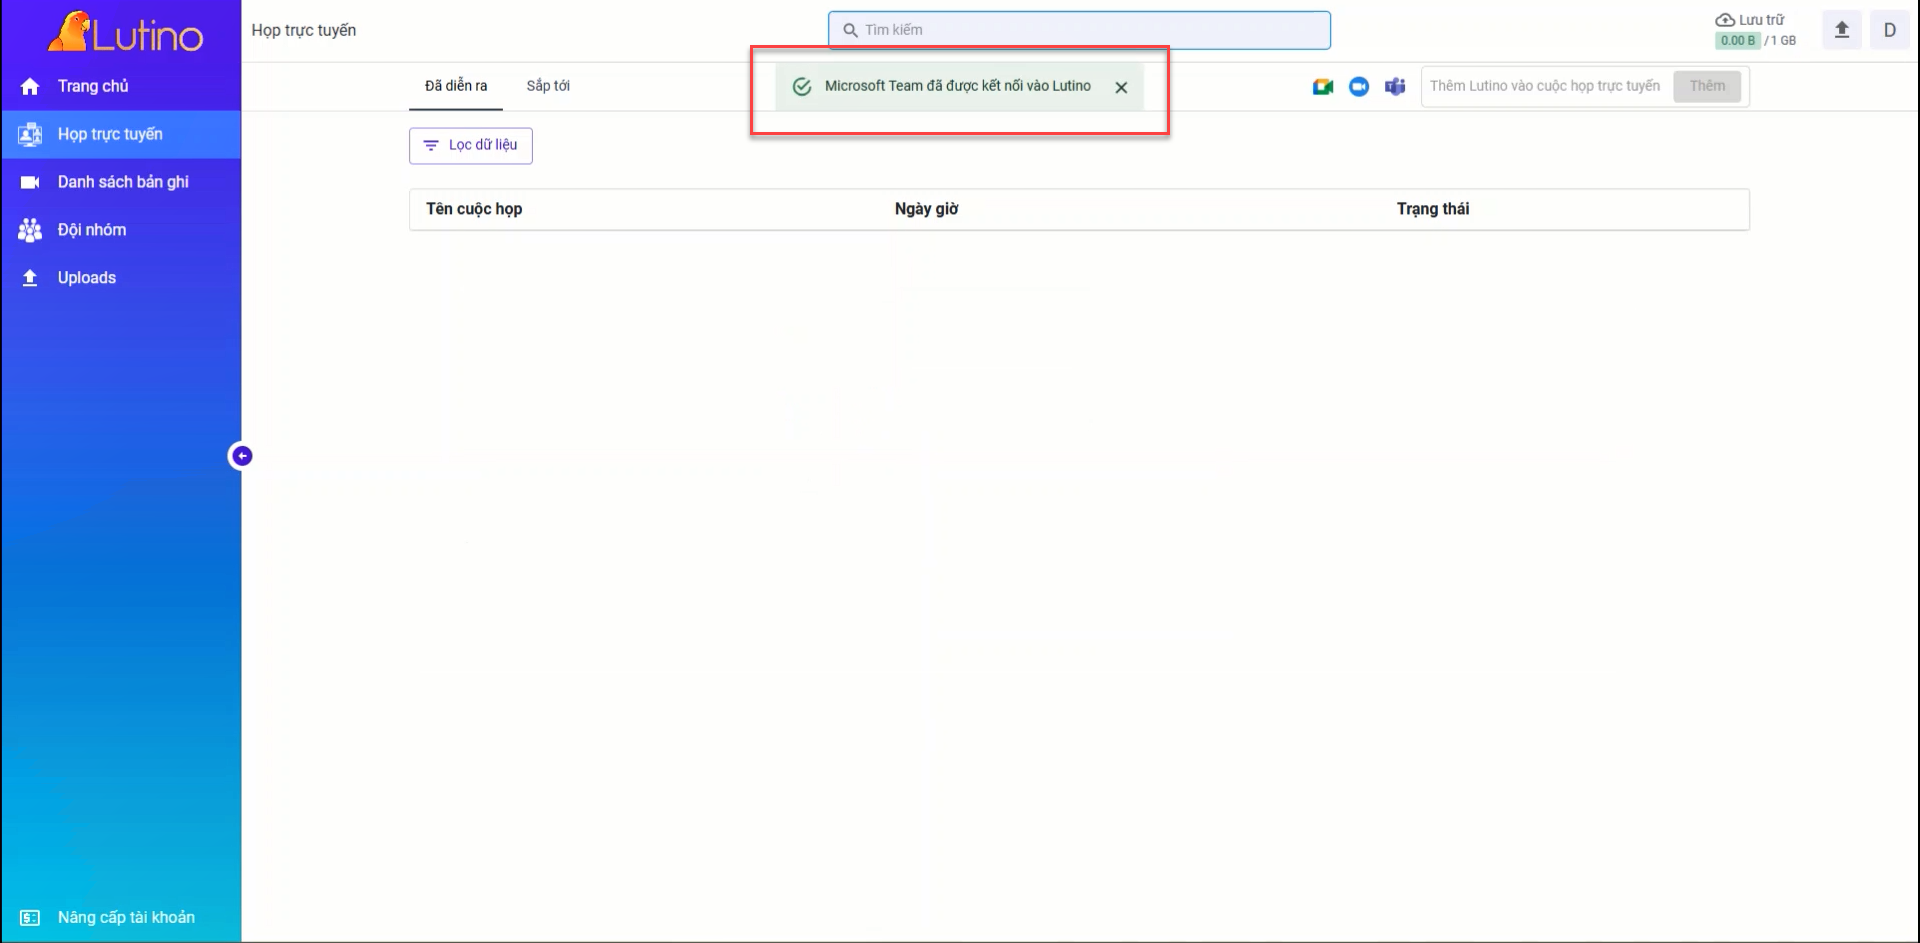1920x943 pixels.
Task: Click the Microsoft Teams icon
Action: pyautogui.click(x=1395, y=87)
